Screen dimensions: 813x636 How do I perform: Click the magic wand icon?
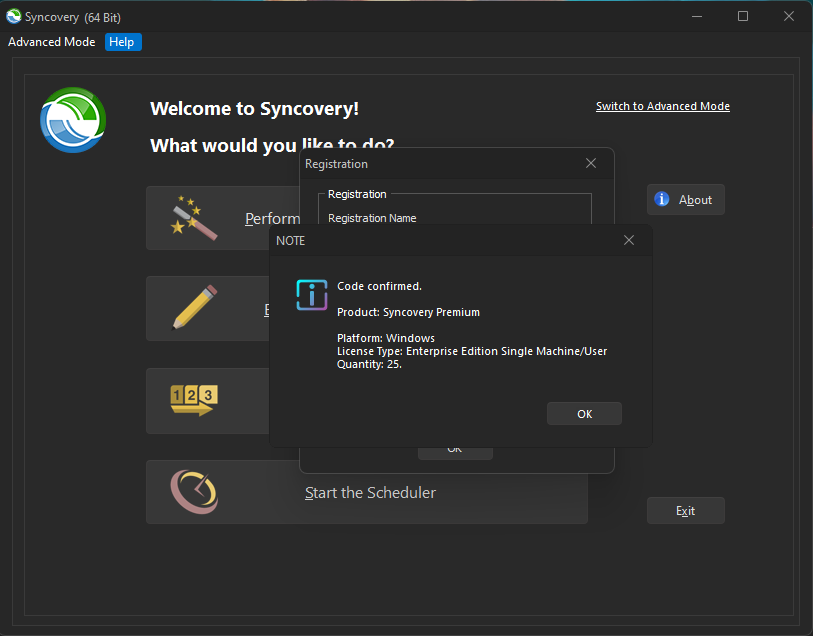(194, 218)
